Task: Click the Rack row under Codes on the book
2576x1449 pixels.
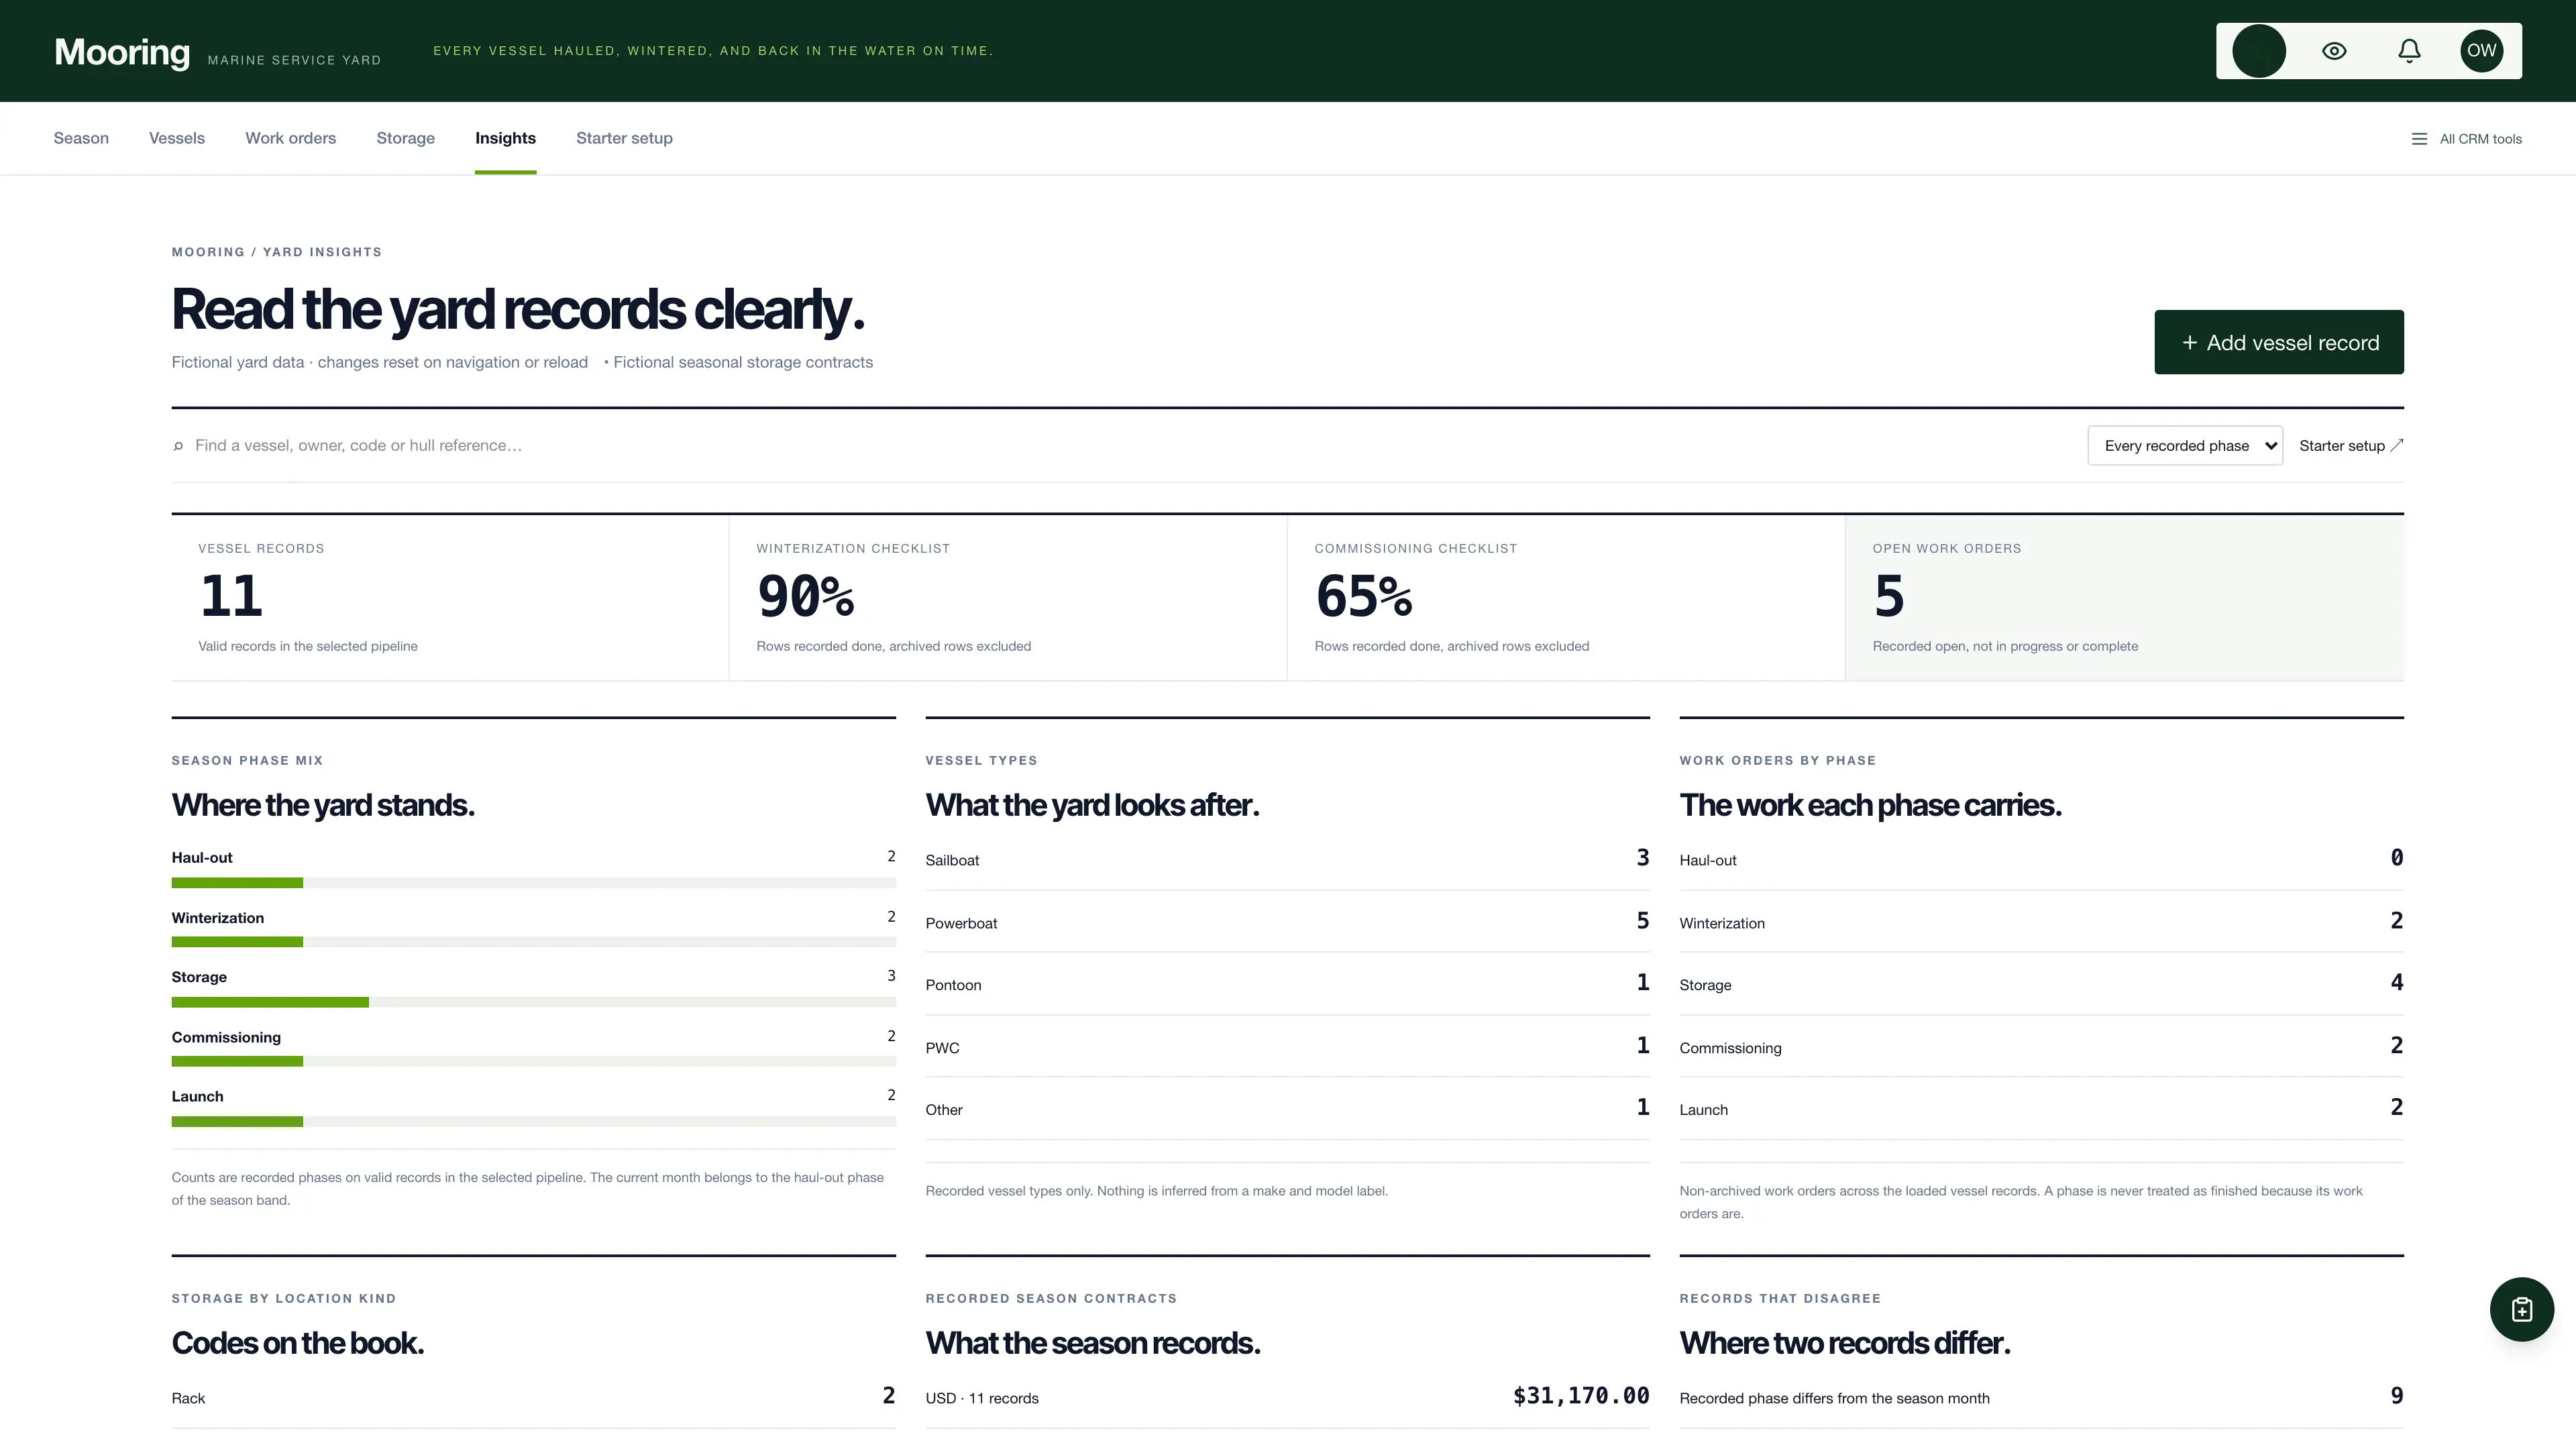Action: (533, 1397)
